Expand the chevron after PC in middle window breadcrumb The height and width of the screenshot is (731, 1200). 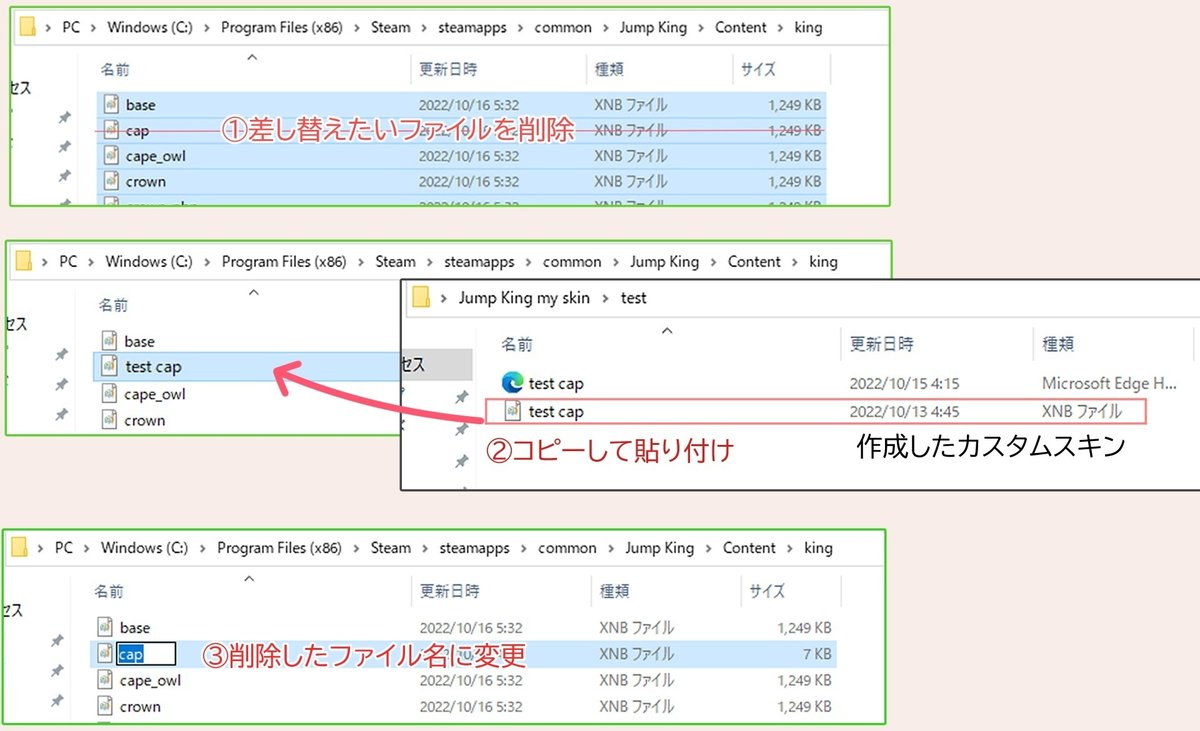(x=91, y=262)
